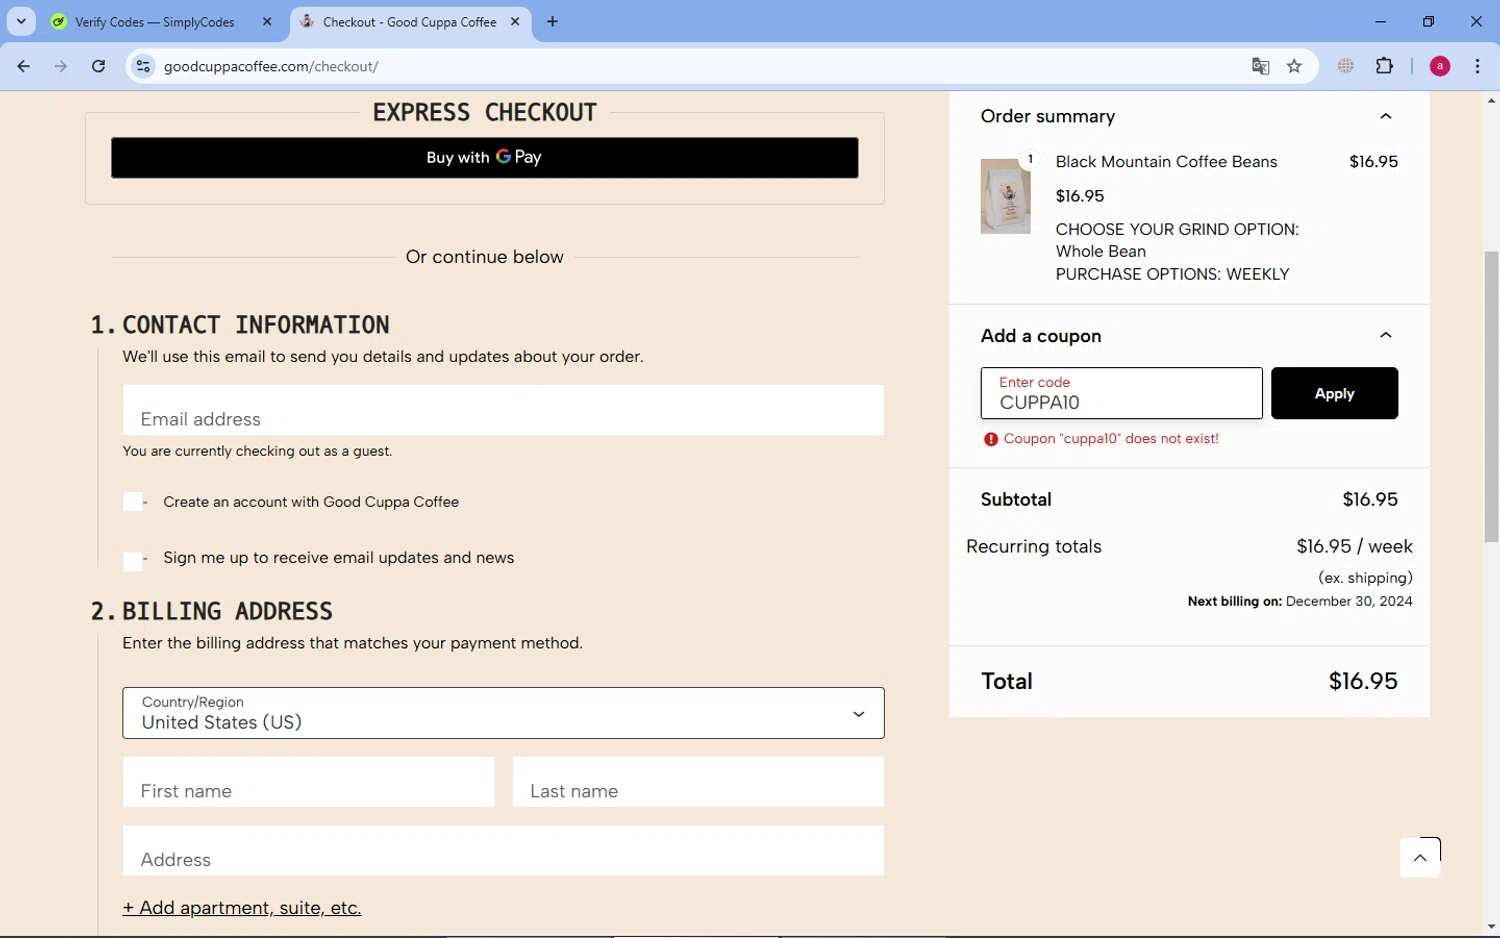Close the Verify Codes SimplyCodes tab
Viewport: 1500px width, 938px height.
tap(267, 21)
